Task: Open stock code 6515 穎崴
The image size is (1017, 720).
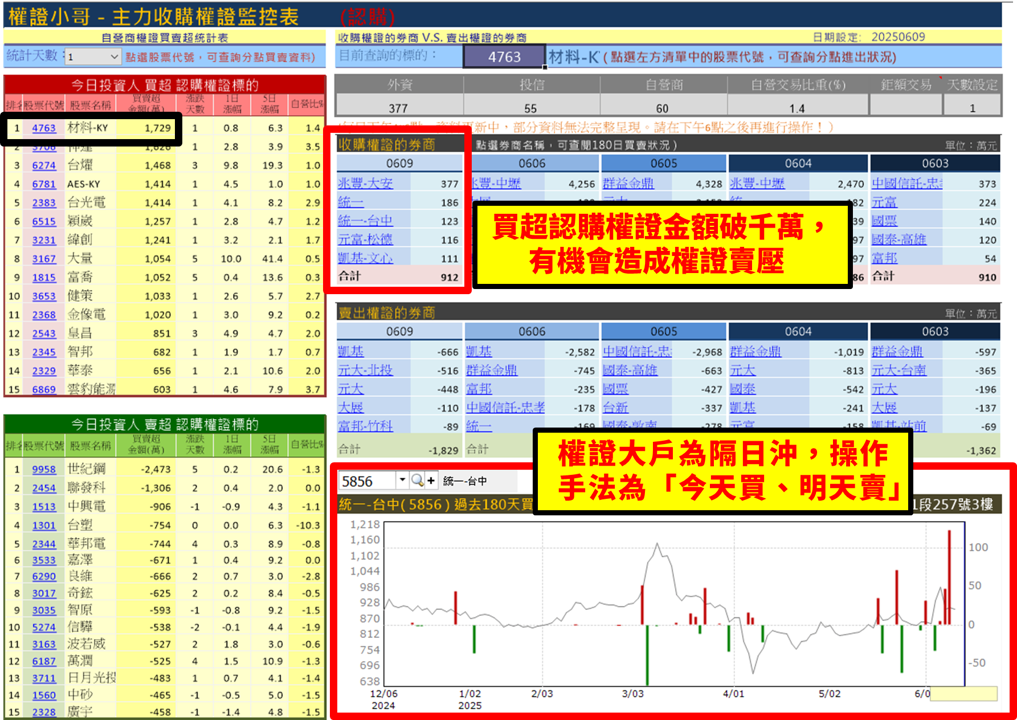Action: coord(44,221)
